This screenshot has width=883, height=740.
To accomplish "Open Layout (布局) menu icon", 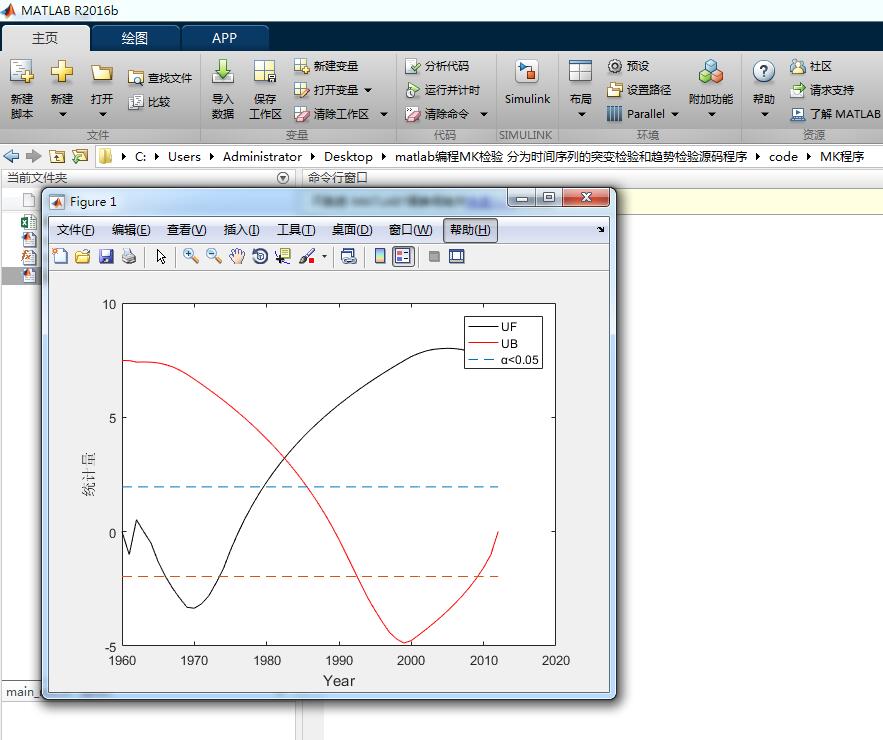I will click(581, 72).
